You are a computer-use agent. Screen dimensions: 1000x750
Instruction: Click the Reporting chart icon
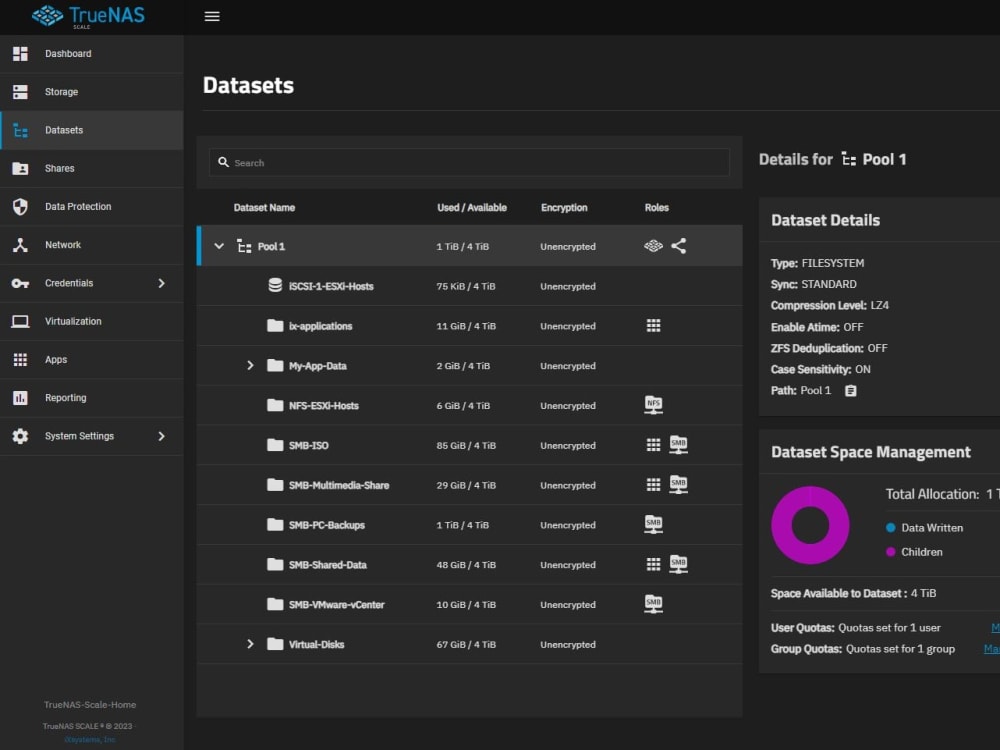[20, 398]
